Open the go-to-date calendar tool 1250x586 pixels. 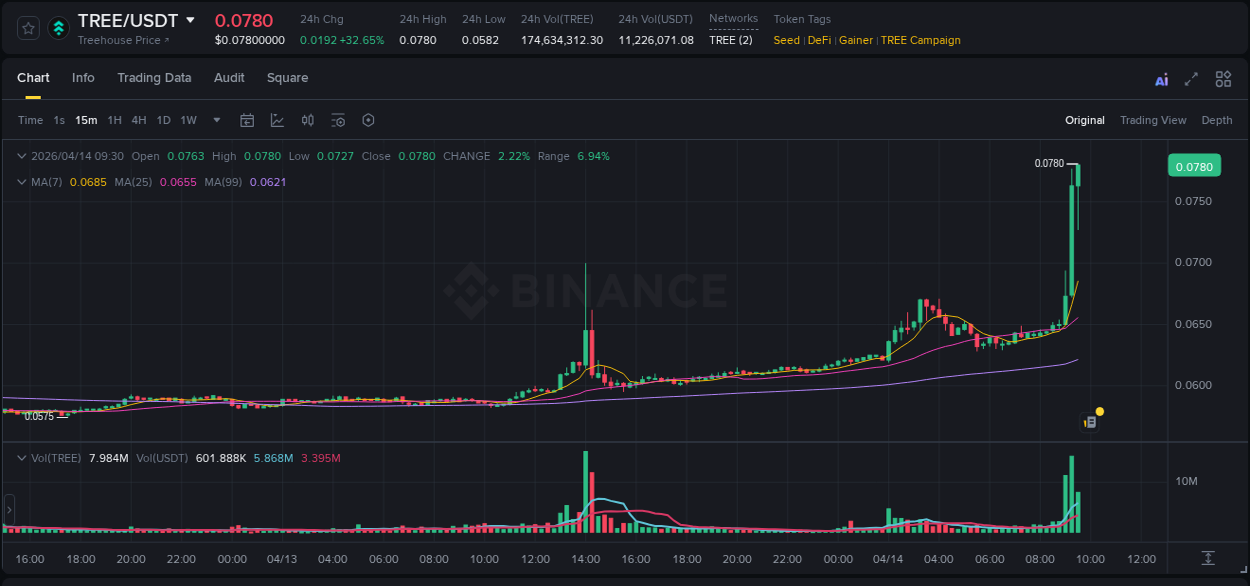point(247,120)
